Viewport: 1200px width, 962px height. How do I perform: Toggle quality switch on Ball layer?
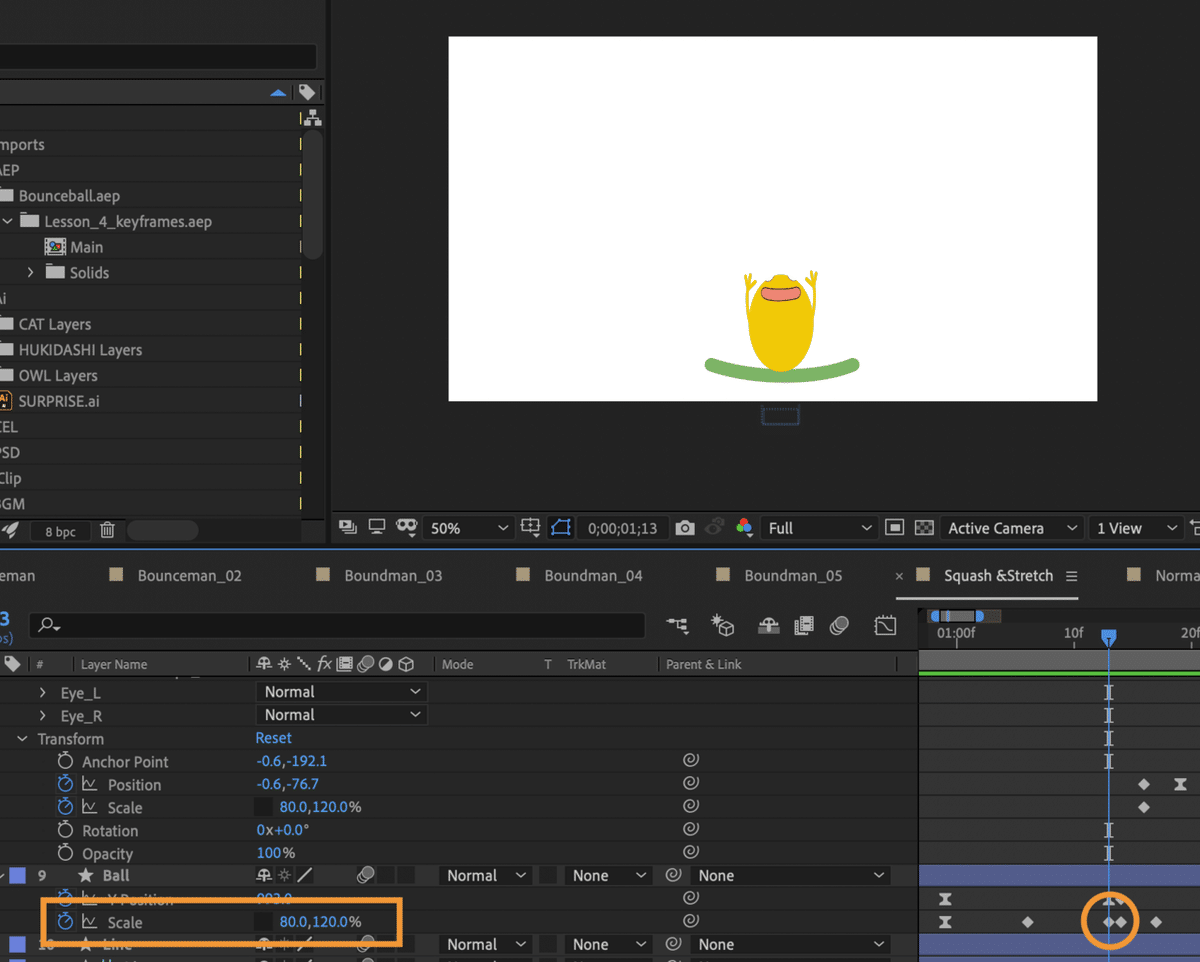(305, 875)
